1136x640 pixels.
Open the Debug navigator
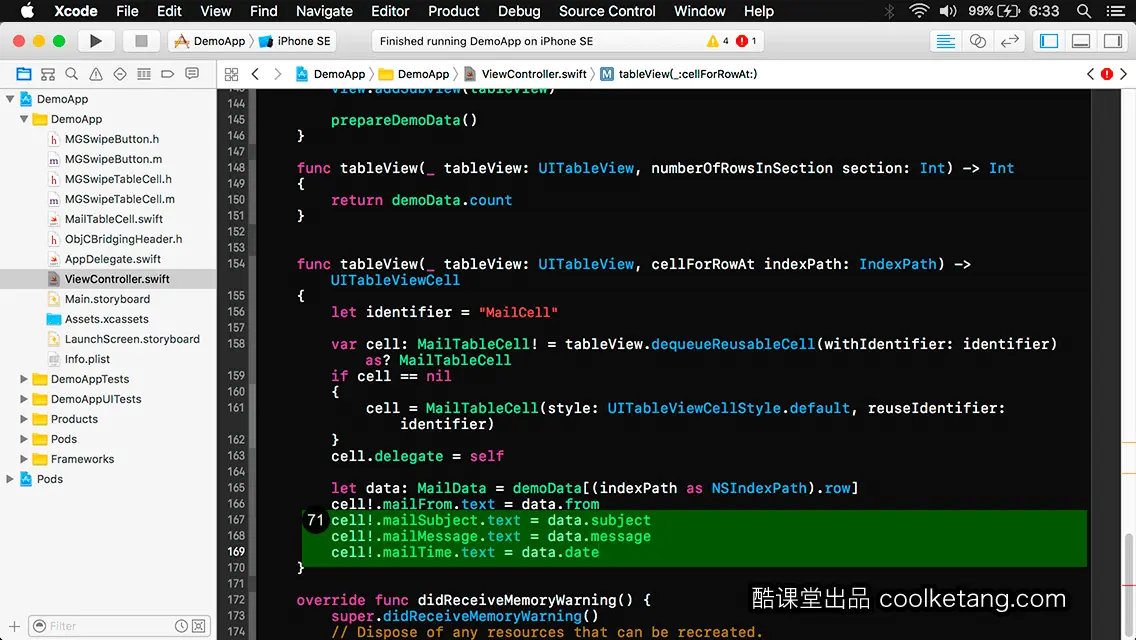pyautogui.click(x=144, y=74)
